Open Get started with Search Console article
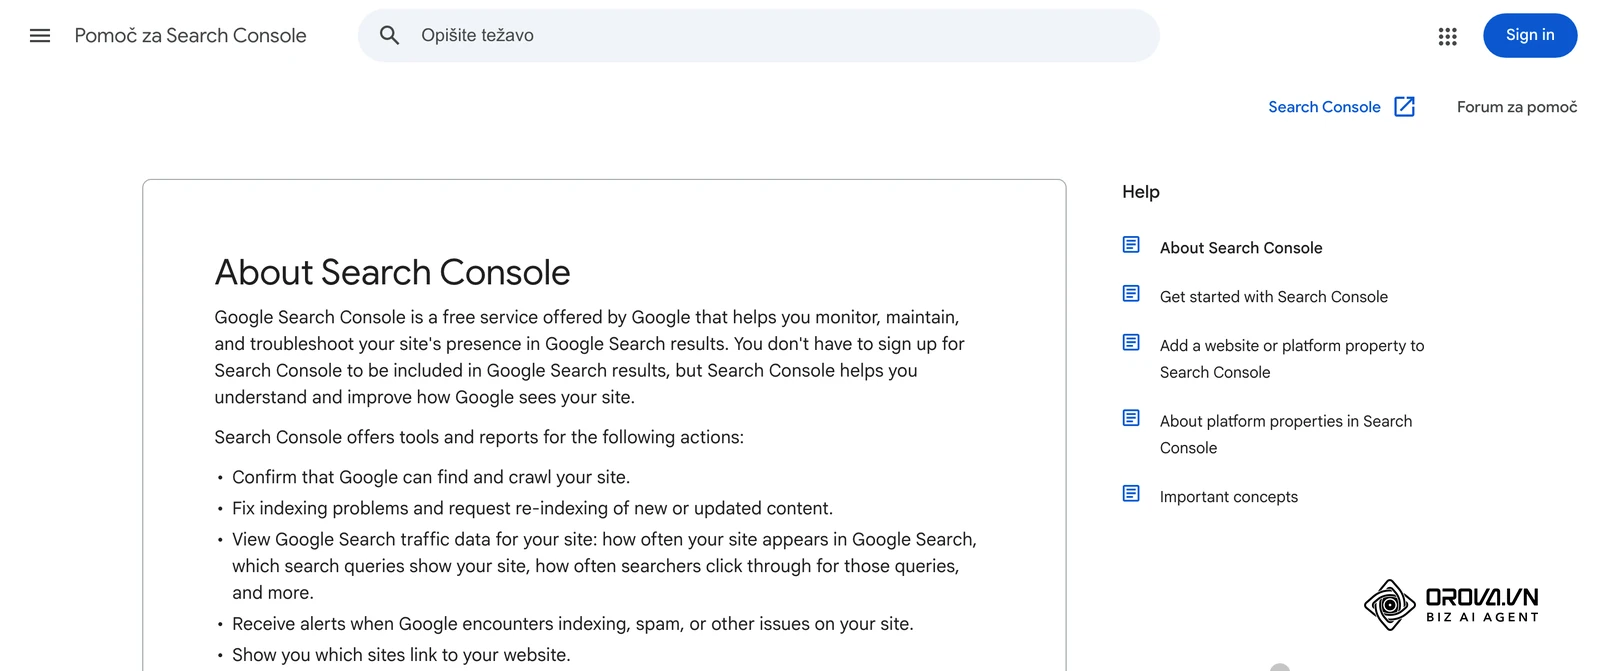This screenshot has width=1600, height=671. pos(1273,297)
